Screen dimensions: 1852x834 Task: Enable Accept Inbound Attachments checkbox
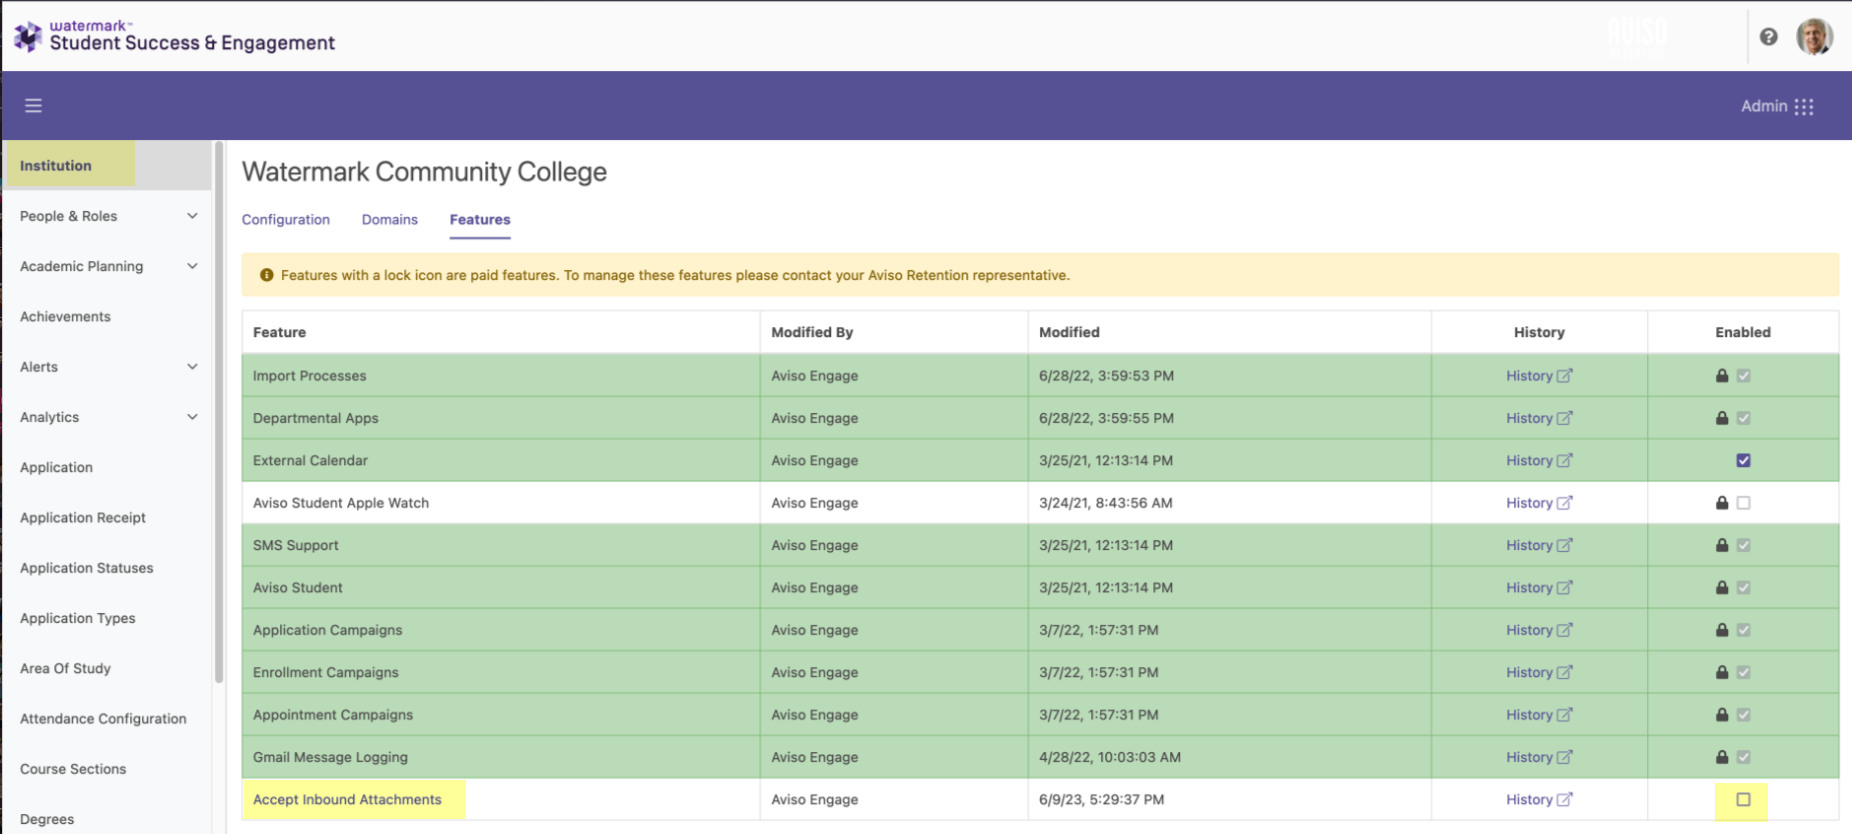click(1744, 800)
